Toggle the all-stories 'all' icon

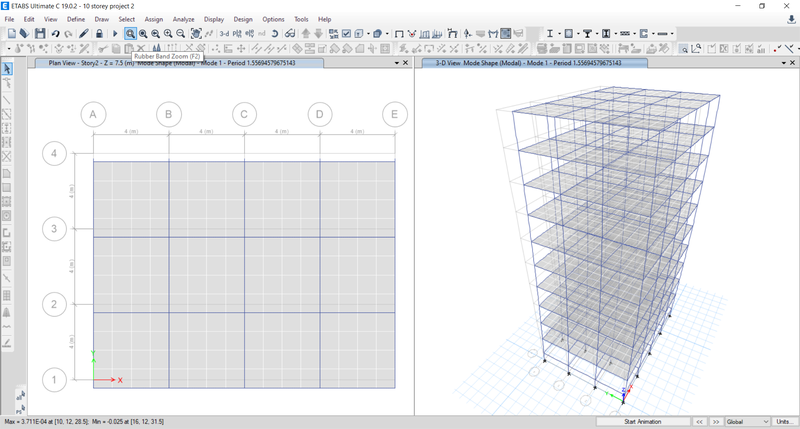(x=20, y=396)
